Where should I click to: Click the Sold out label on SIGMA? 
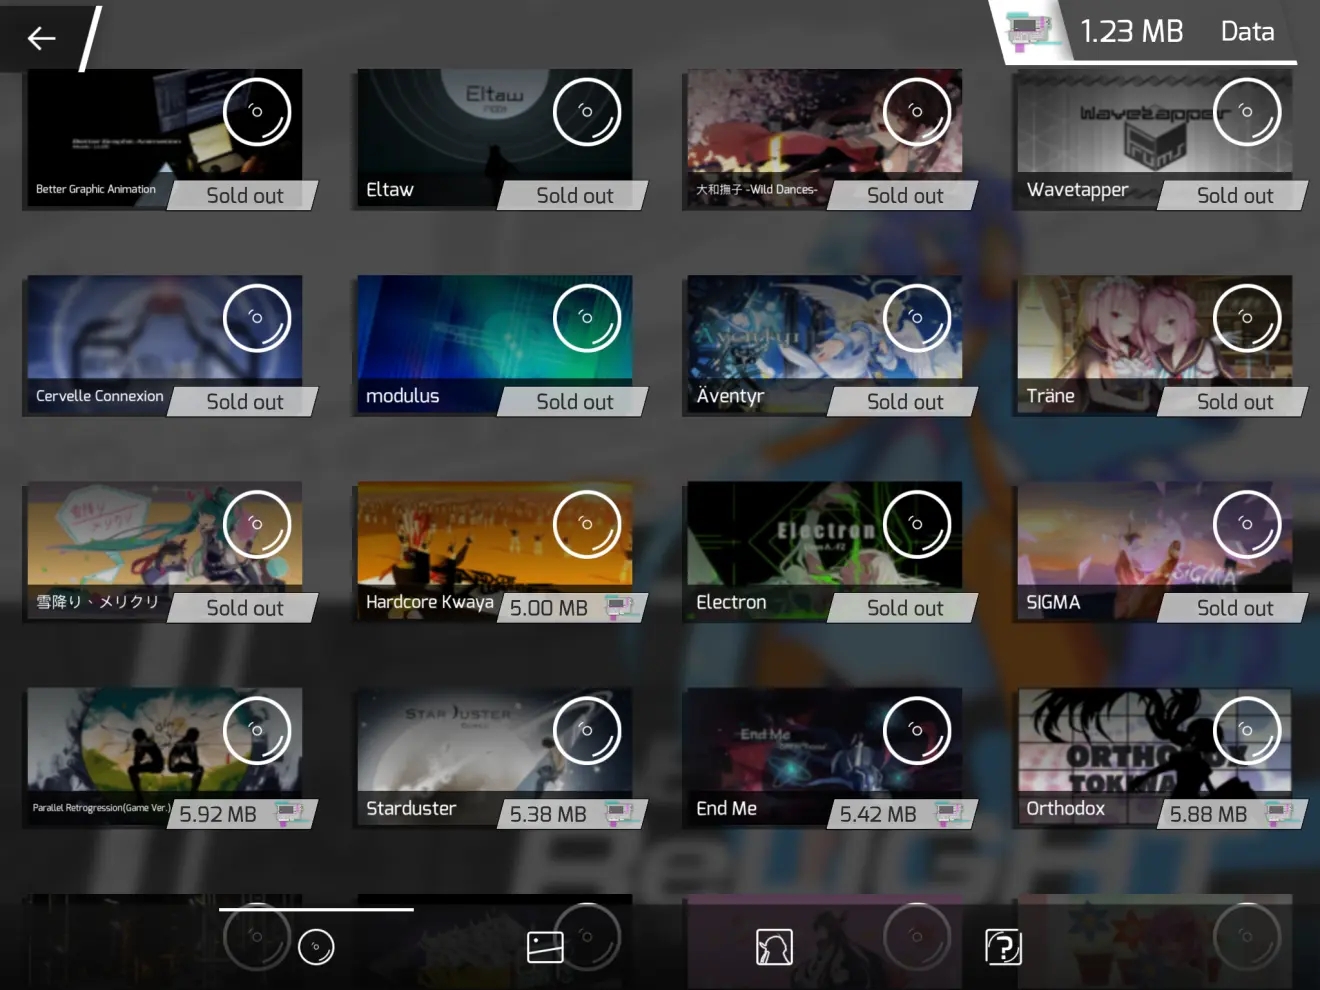click(1234, 608)
